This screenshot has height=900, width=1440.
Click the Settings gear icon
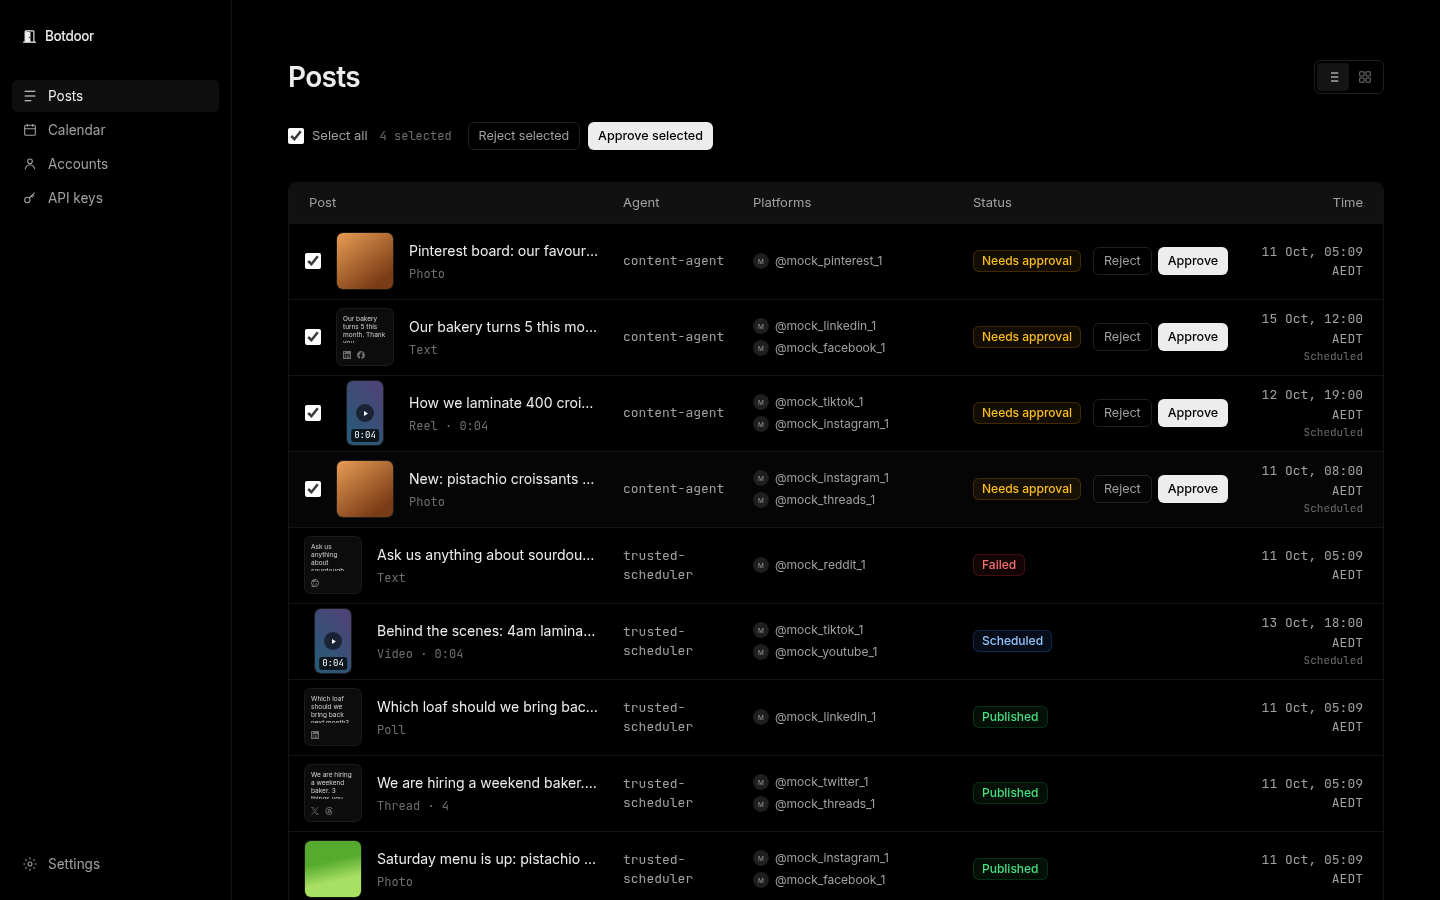30,864
